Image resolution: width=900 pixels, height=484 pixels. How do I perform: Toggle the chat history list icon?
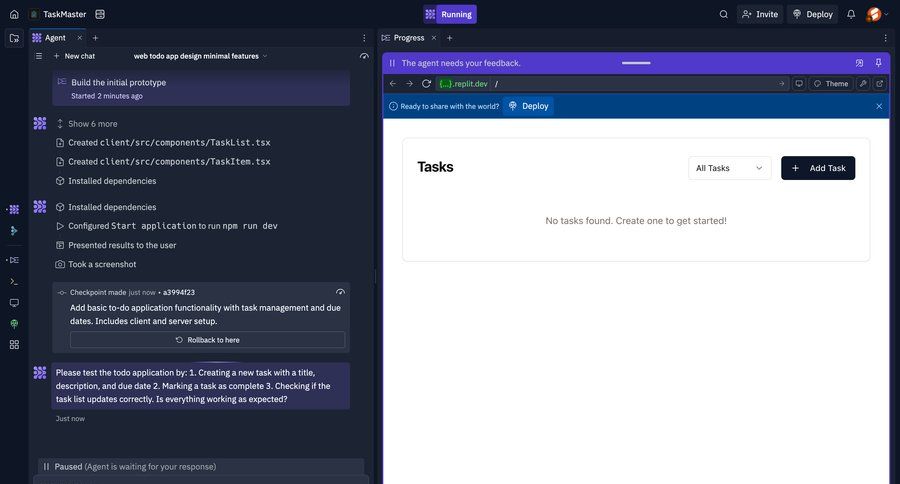(39, 56)
